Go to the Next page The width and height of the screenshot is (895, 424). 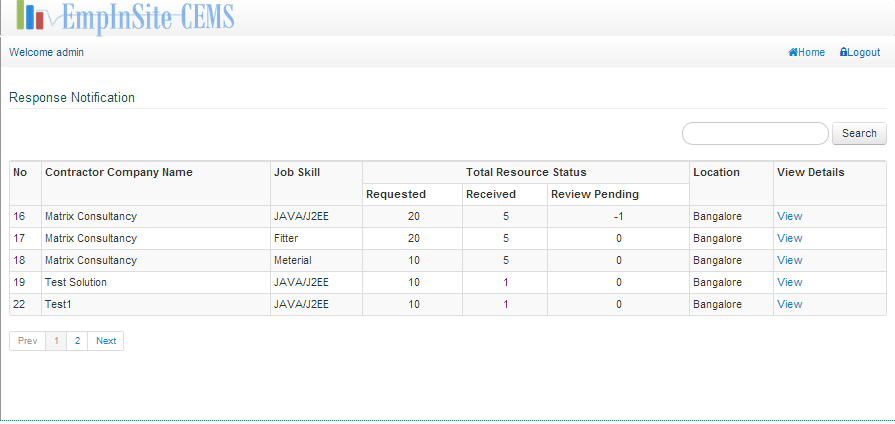106,341
